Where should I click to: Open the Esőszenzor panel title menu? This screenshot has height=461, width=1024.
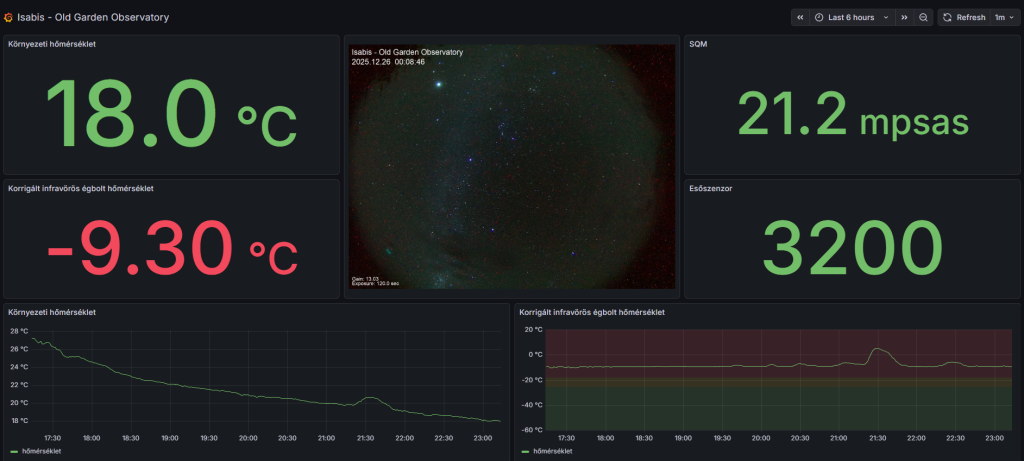(711, 187)
